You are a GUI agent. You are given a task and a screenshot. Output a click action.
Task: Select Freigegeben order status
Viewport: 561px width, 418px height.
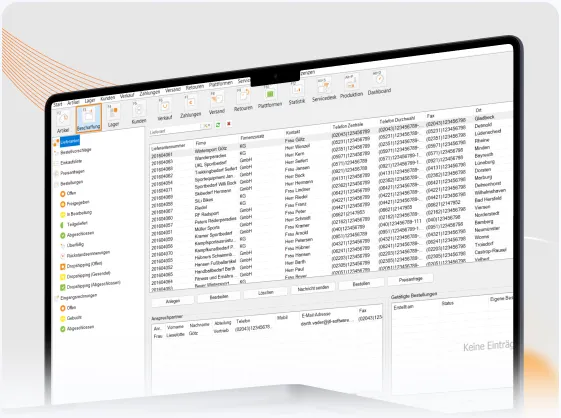[x=78, y=203]
